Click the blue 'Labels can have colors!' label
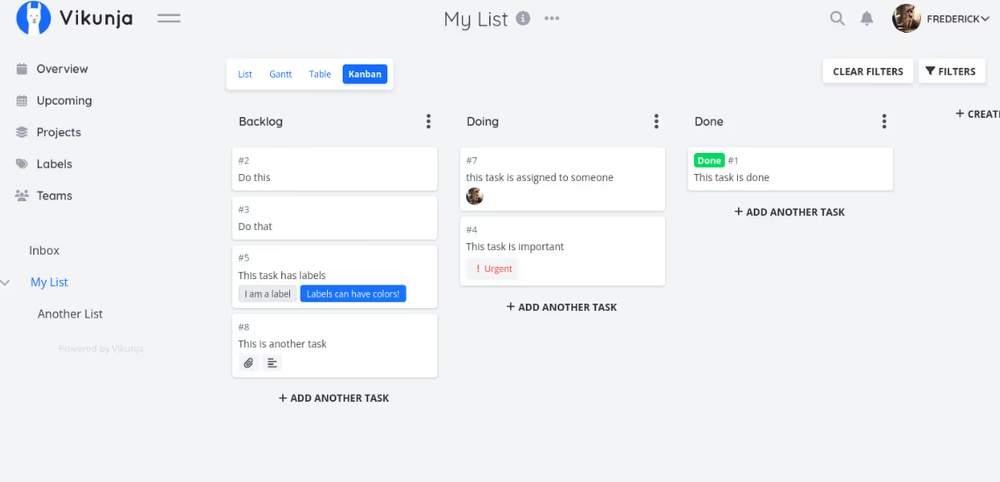The width and height of the screenshot is (1000, 482). (x=353, y=294)
